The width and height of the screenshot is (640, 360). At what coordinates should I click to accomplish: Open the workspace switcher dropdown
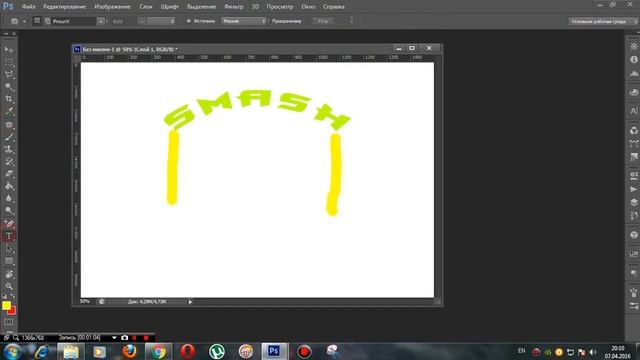(604, 21)
